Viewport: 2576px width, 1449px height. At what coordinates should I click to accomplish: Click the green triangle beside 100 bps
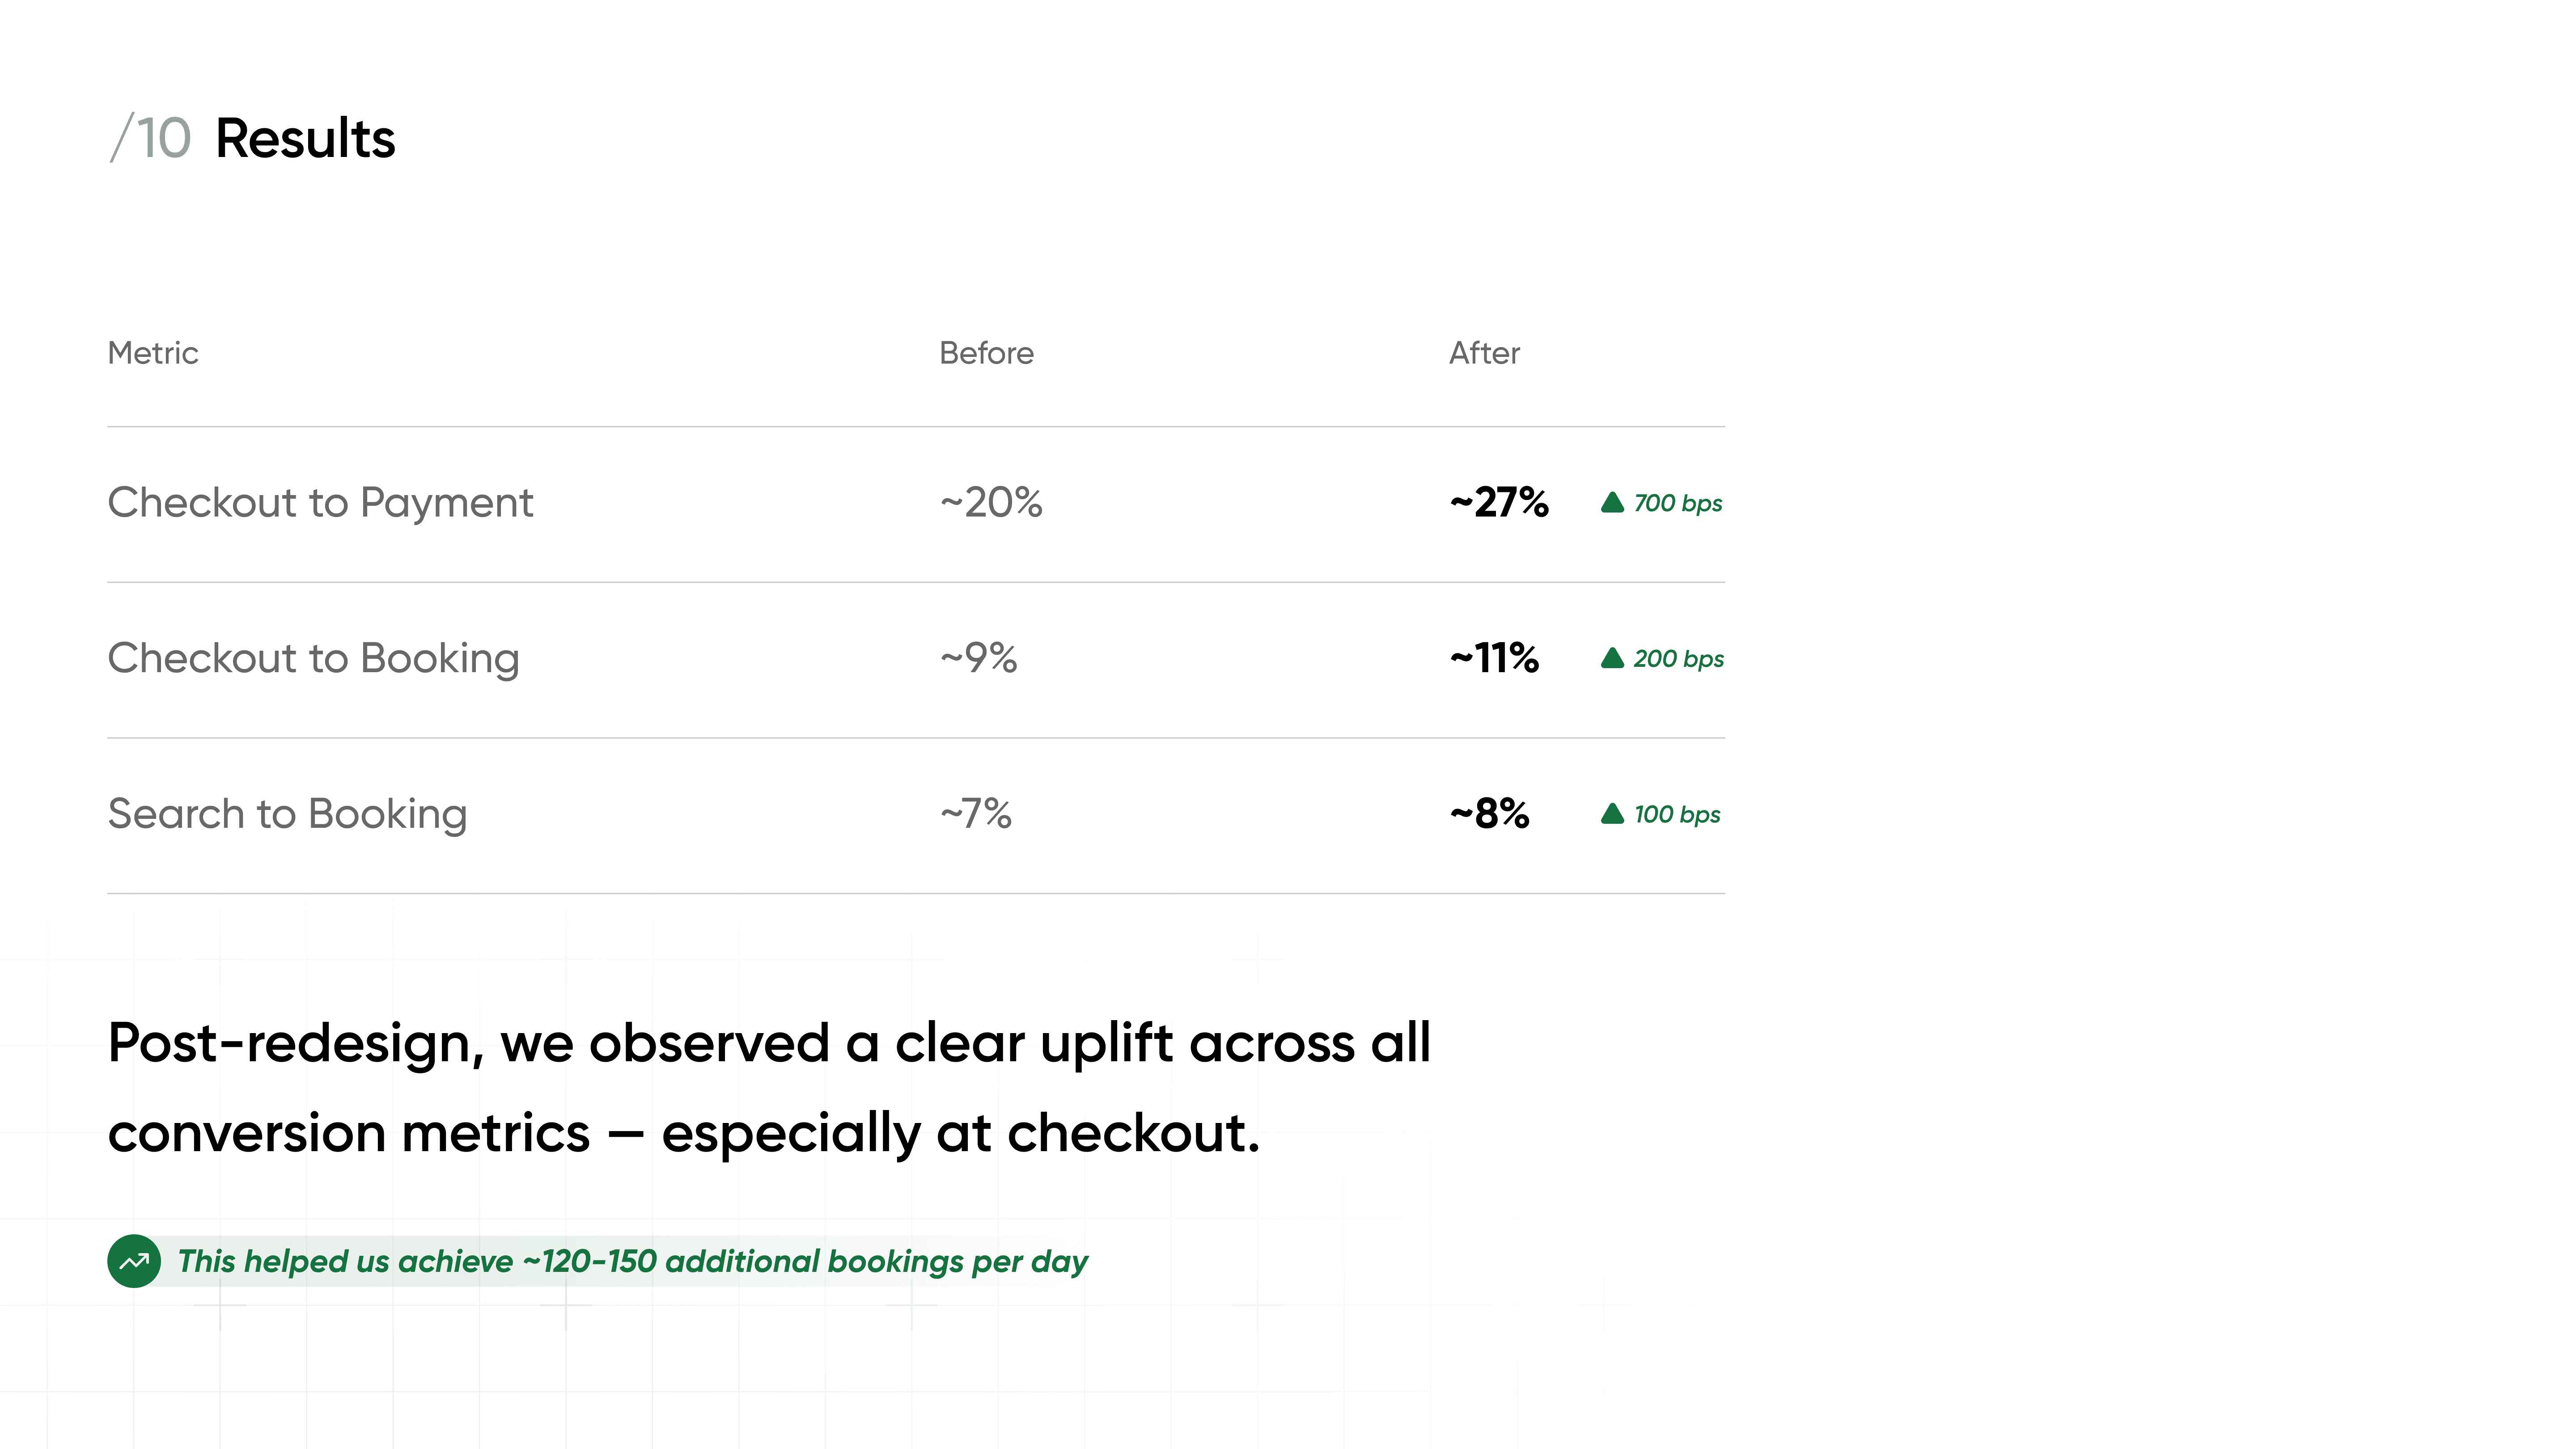1612,814
